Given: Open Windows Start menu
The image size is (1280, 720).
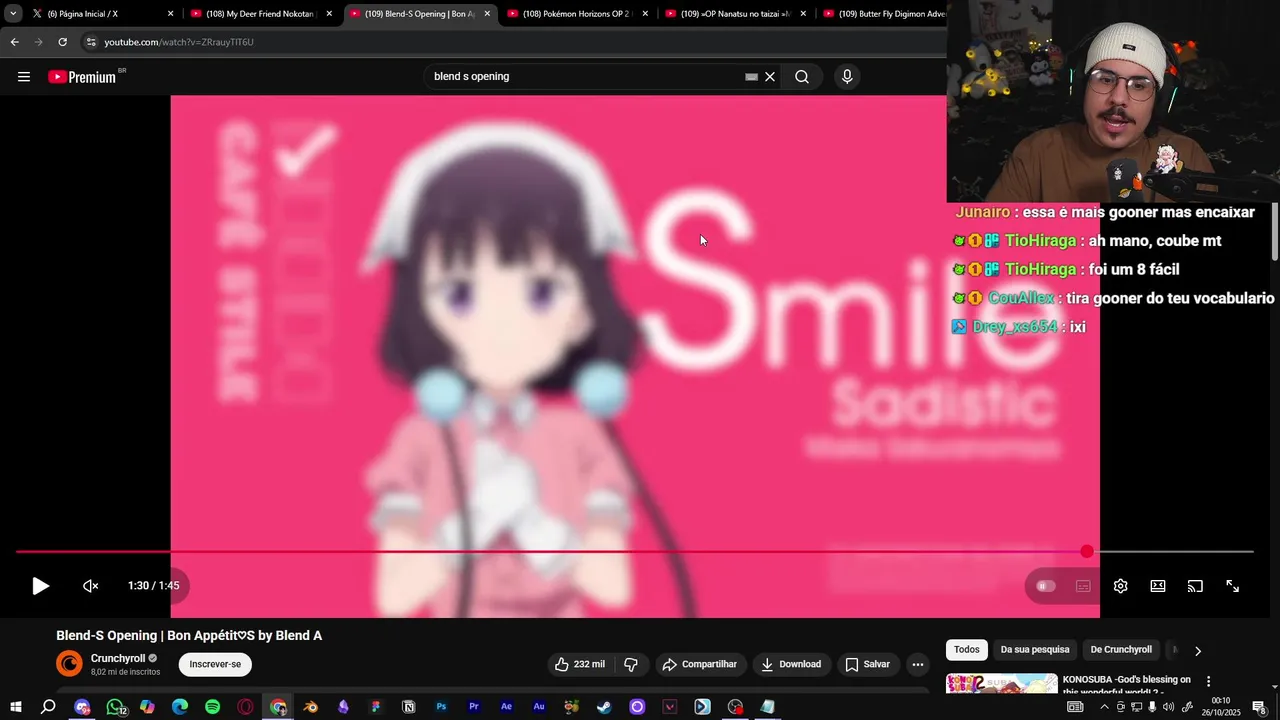Looking at the screenshot, I should (16, 707).
